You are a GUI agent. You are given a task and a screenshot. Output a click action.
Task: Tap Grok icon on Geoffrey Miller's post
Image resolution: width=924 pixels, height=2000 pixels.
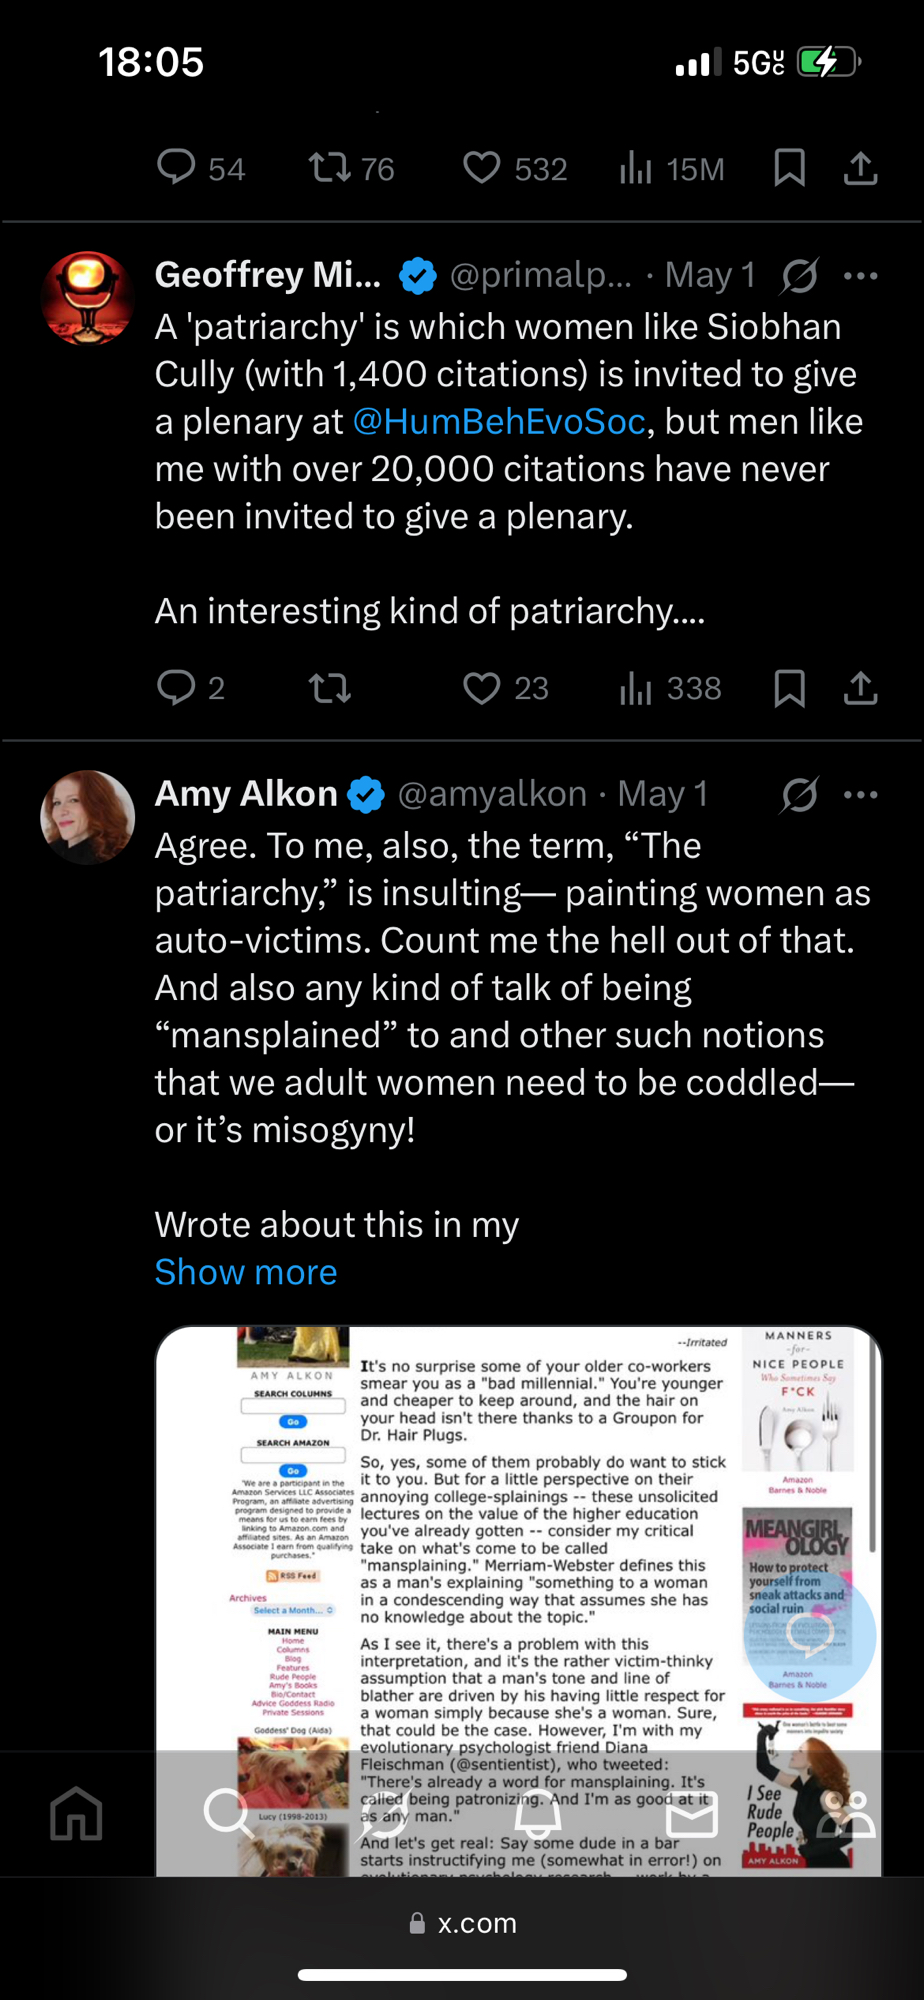[x=799, y=276]
